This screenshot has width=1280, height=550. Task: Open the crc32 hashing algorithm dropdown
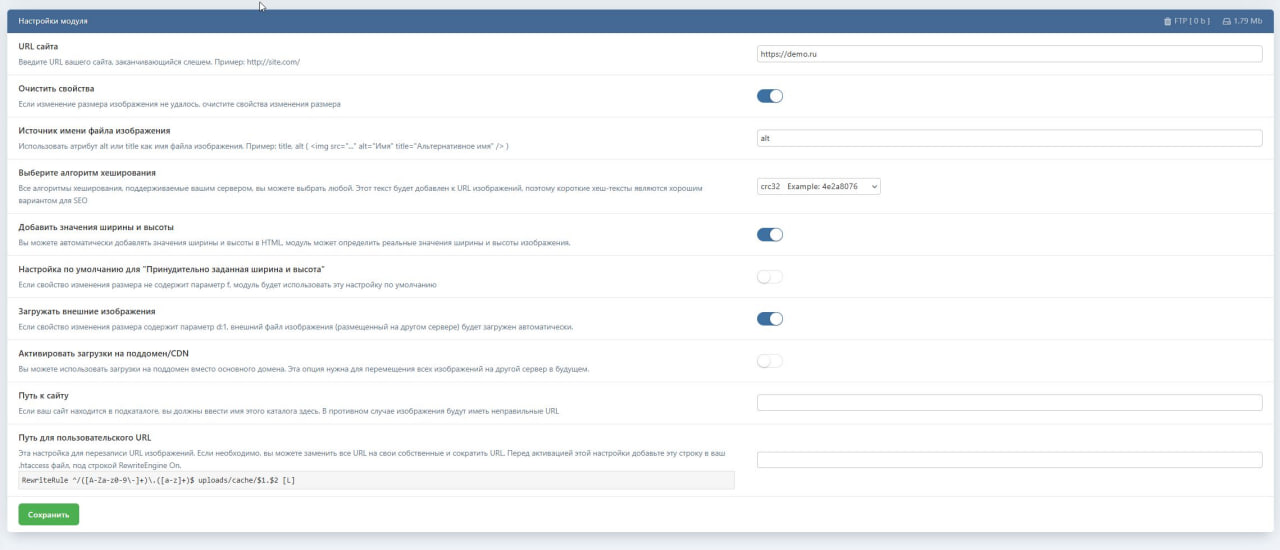pos(818,186)
